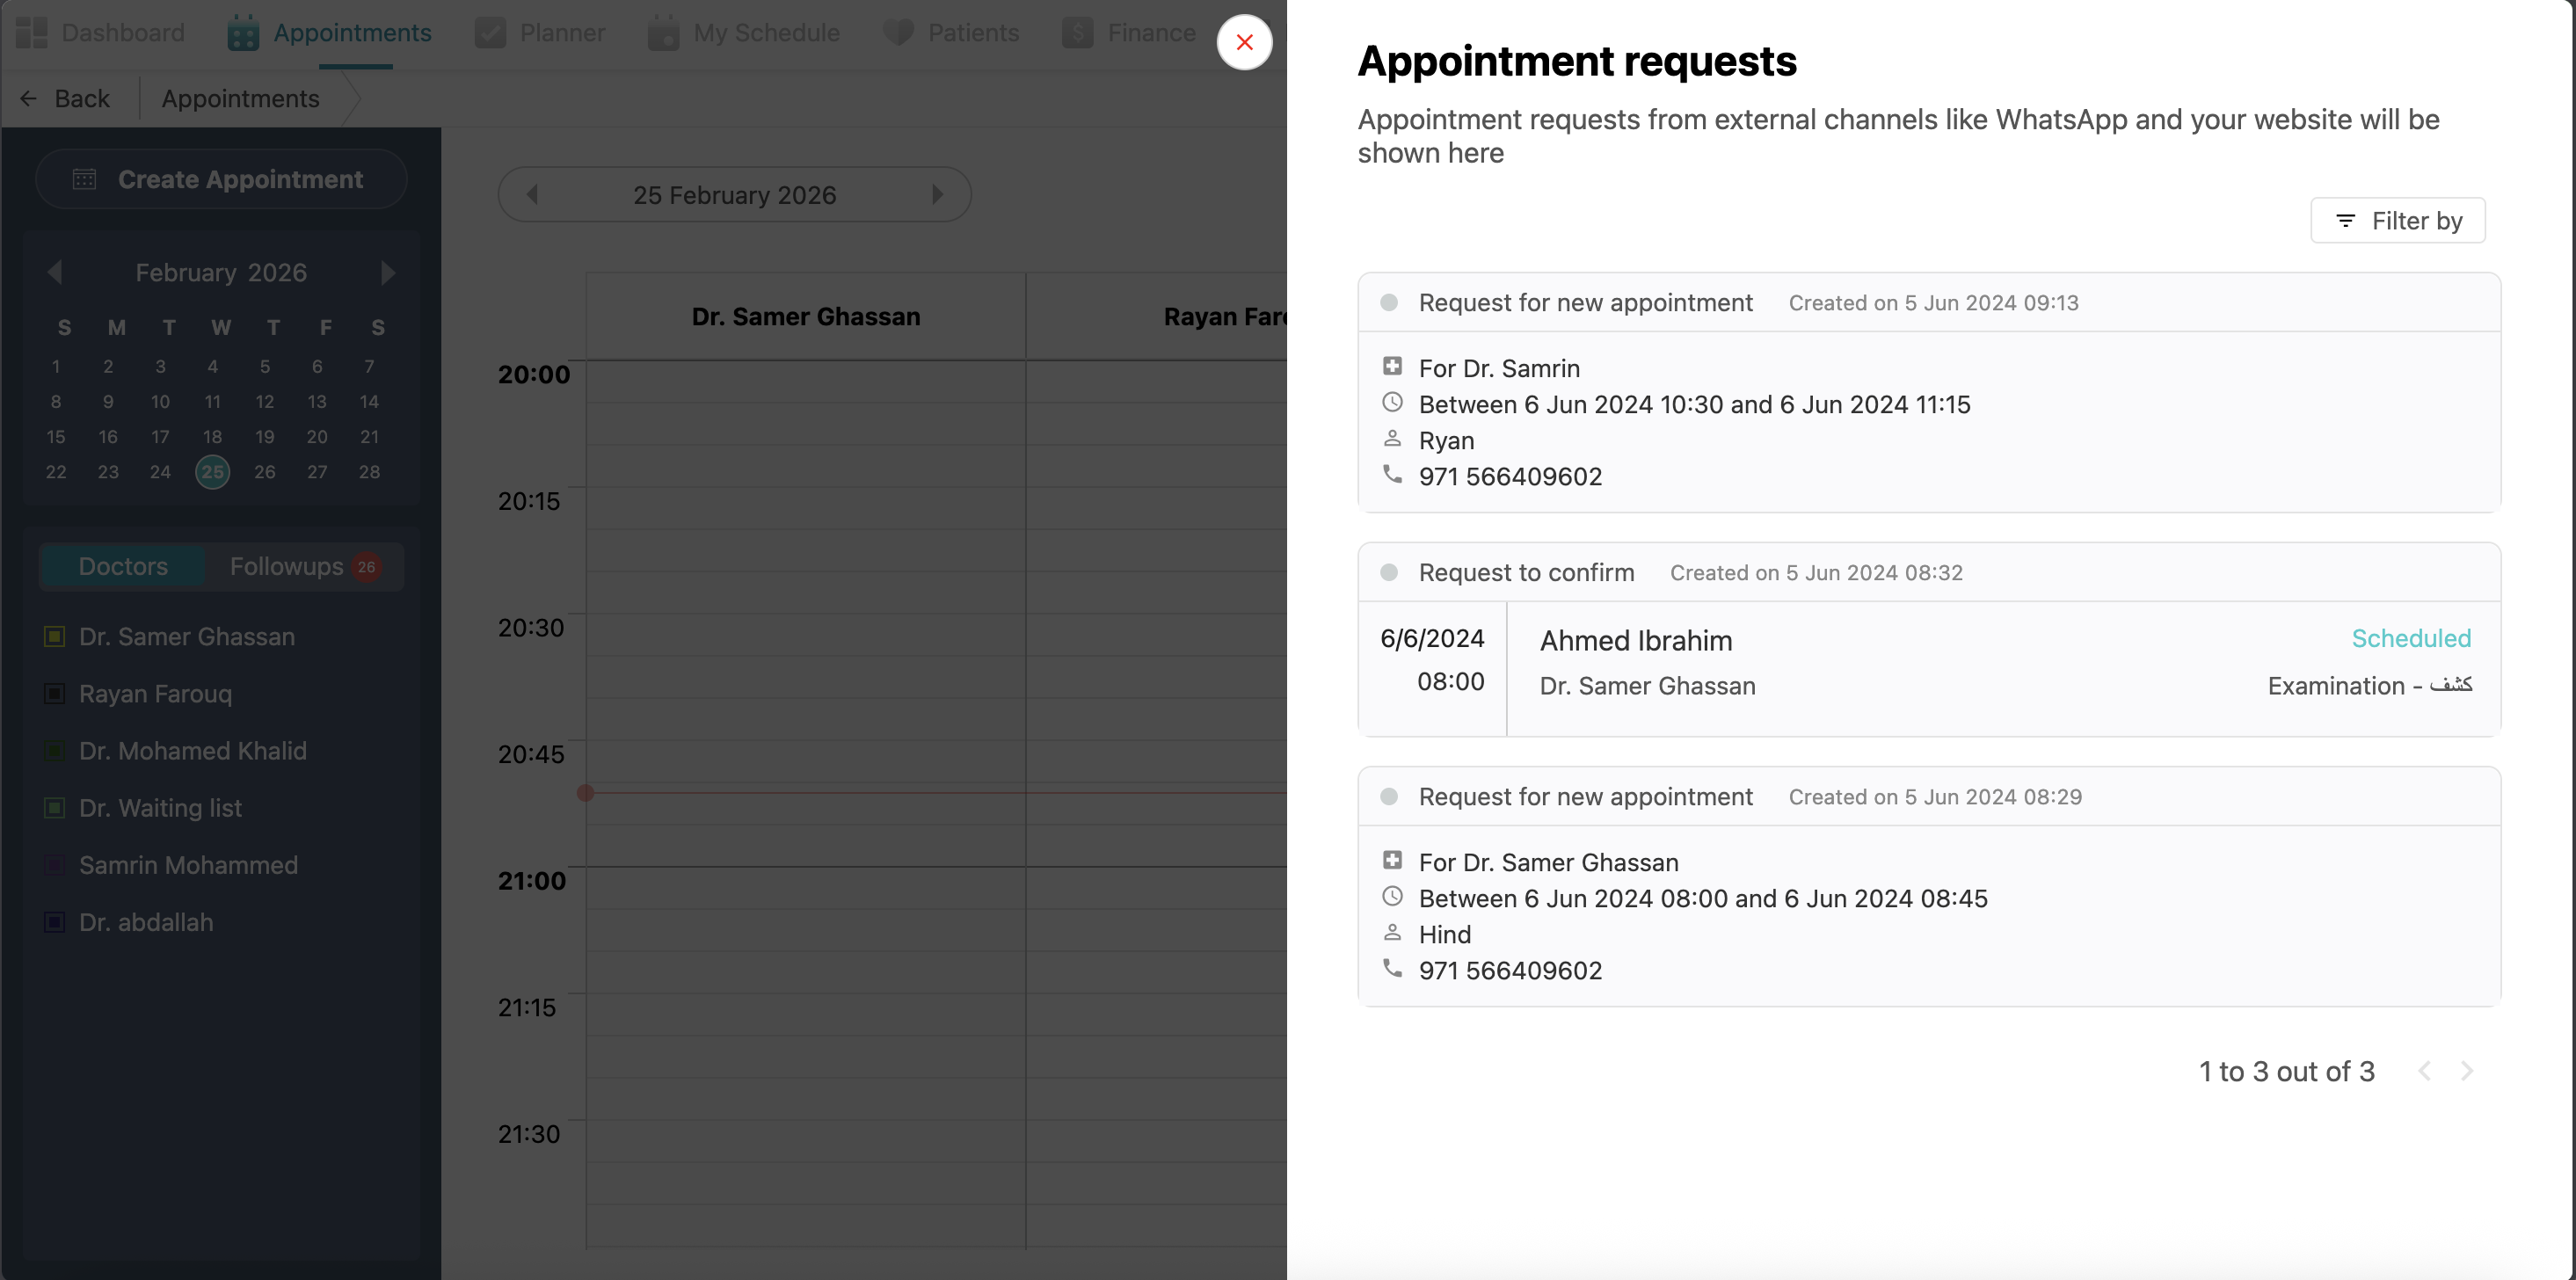Click the Finance dollar icon
This screenshot has height=1280, width=2576.
pyautogui.click(x=1077, y=33)
